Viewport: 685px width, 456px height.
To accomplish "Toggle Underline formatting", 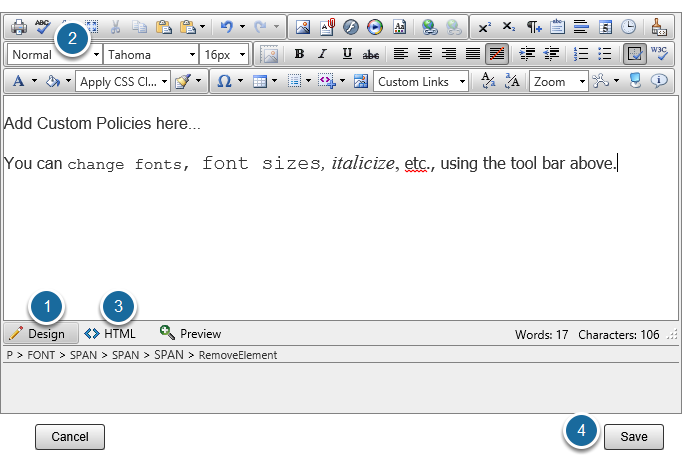I will pos(347,54).
